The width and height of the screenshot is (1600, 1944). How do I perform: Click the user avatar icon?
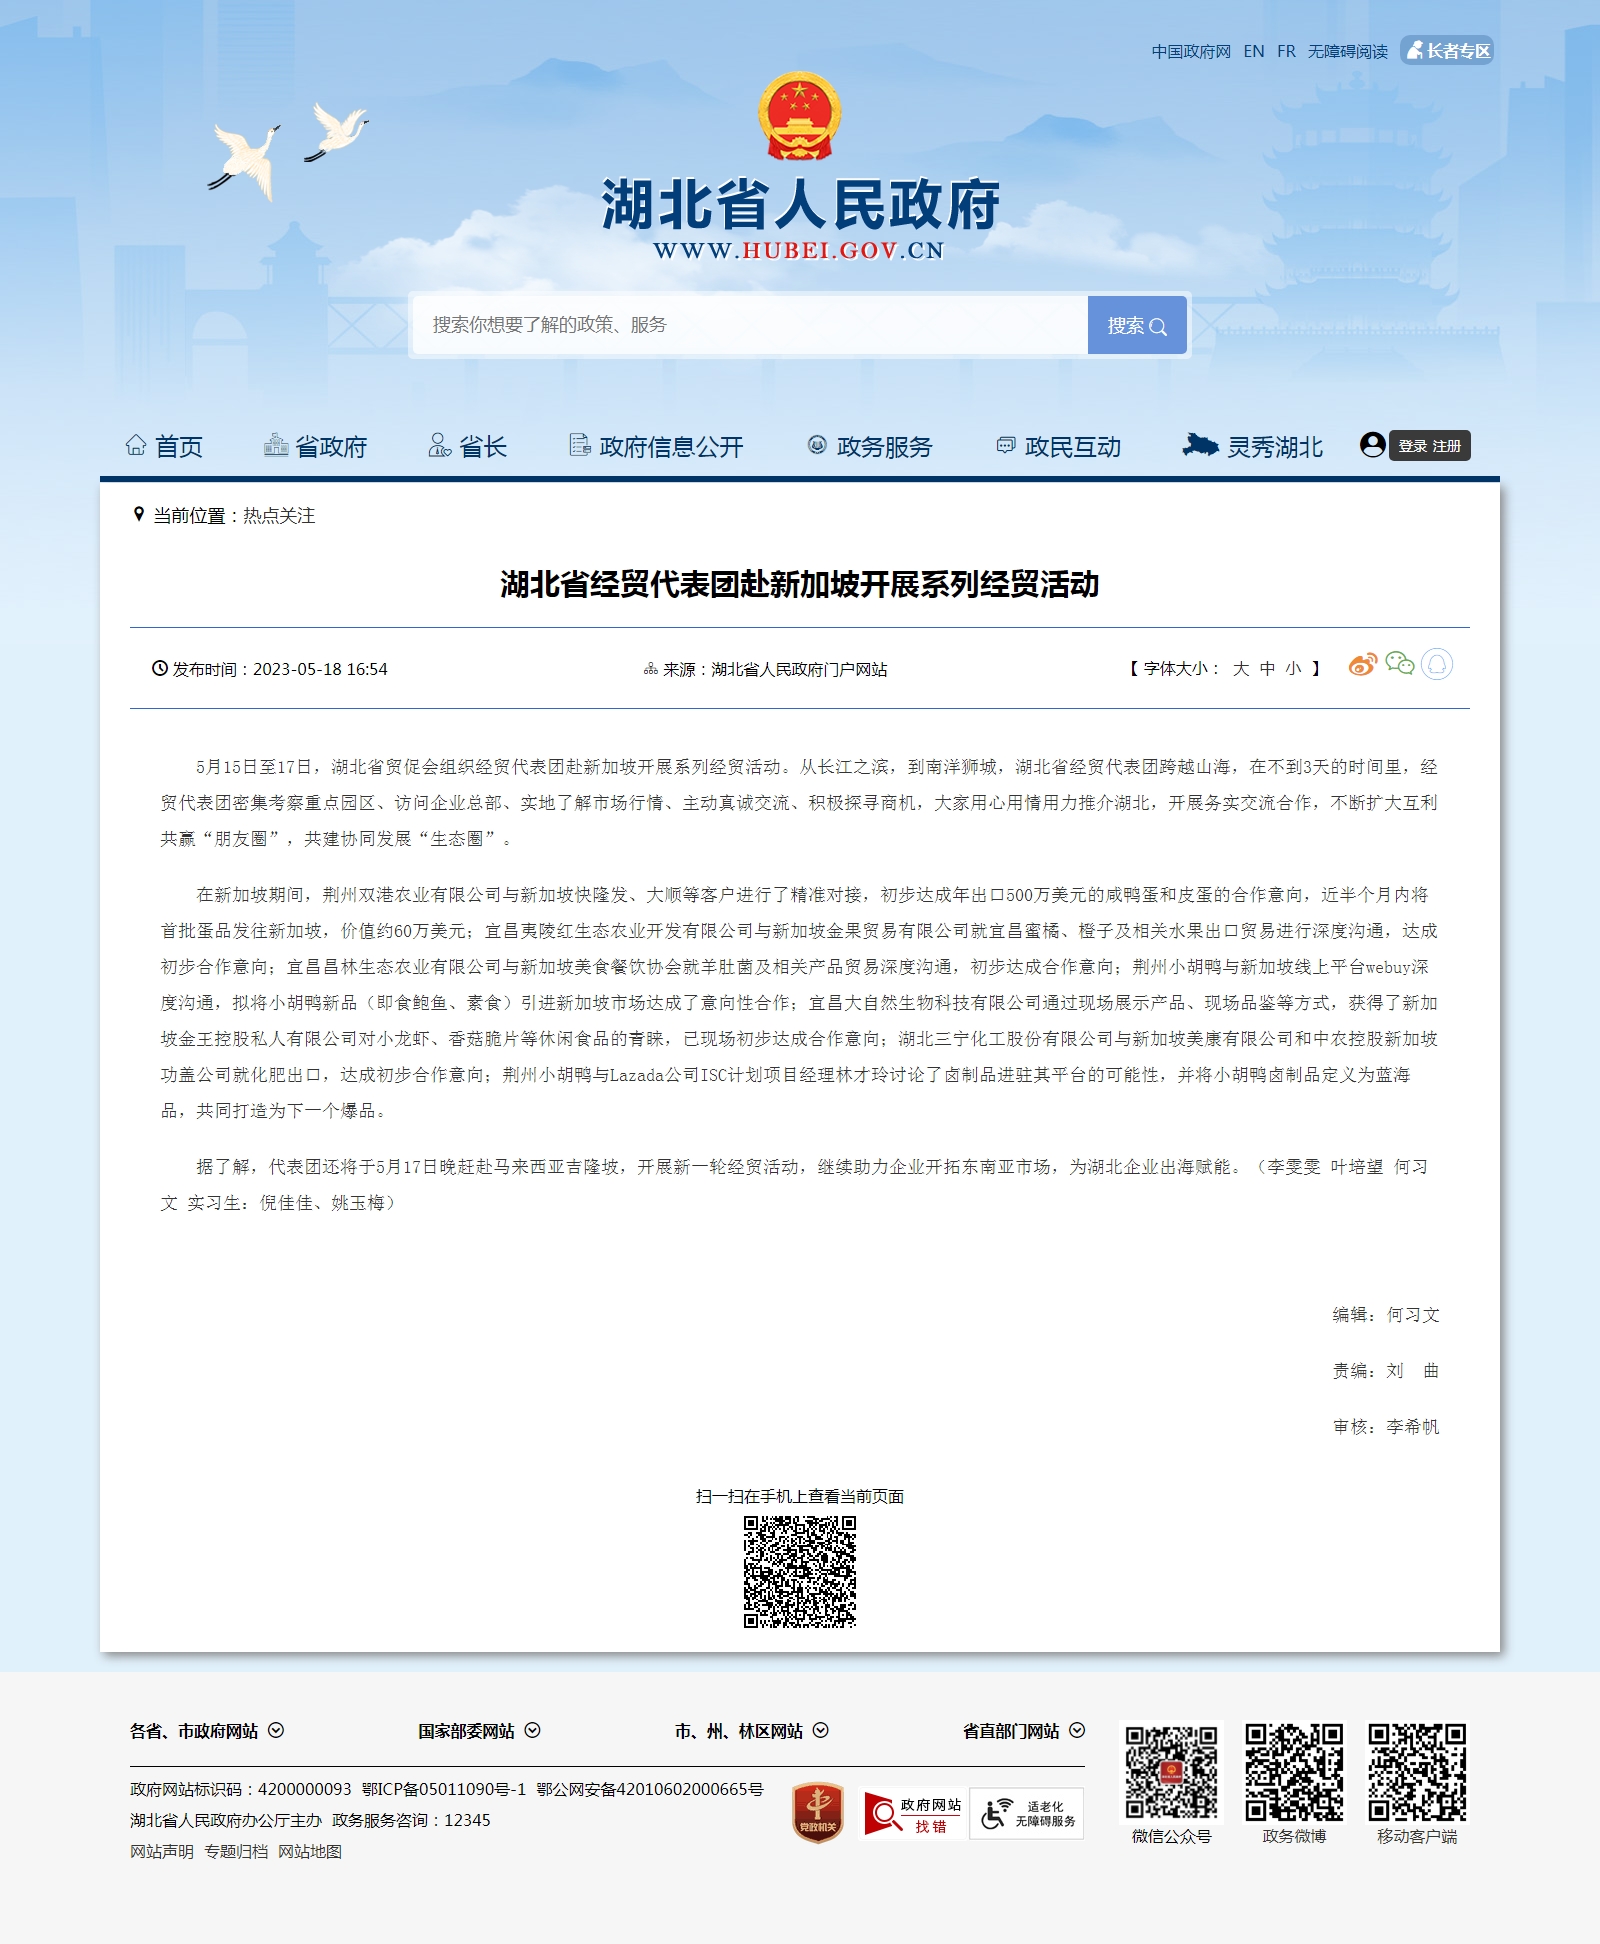pos(1372,445)
